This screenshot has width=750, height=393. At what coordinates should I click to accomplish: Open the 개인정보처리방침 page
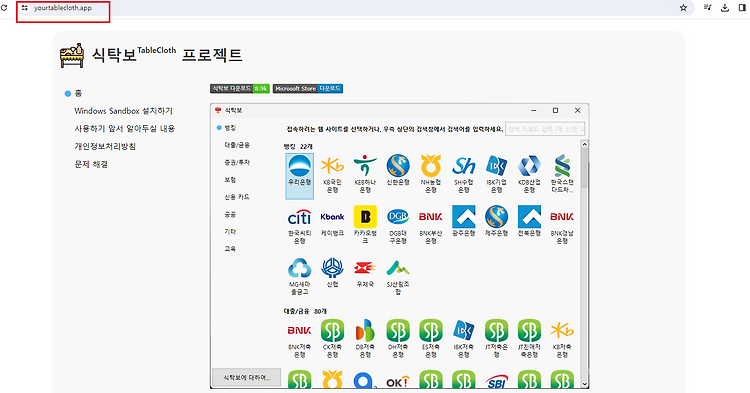(x=105, y=146)
